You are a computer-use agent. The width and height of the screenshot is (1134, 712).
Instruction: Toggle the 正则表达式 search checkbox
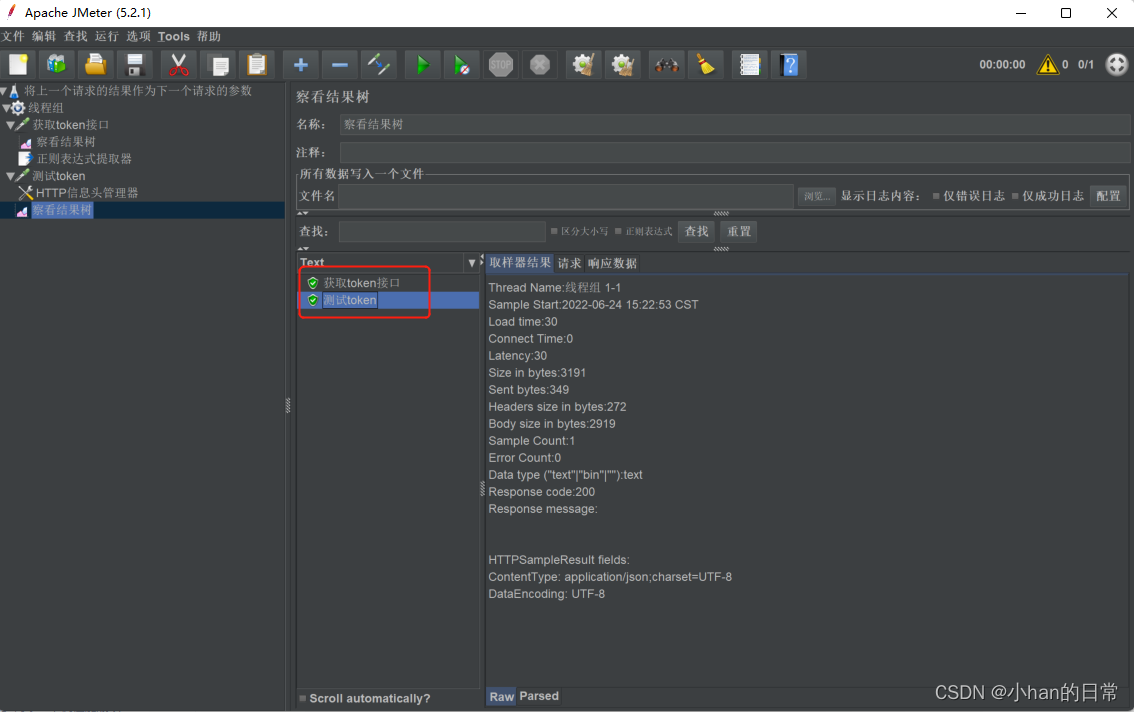pyautogui.click(x=618, y=232)
